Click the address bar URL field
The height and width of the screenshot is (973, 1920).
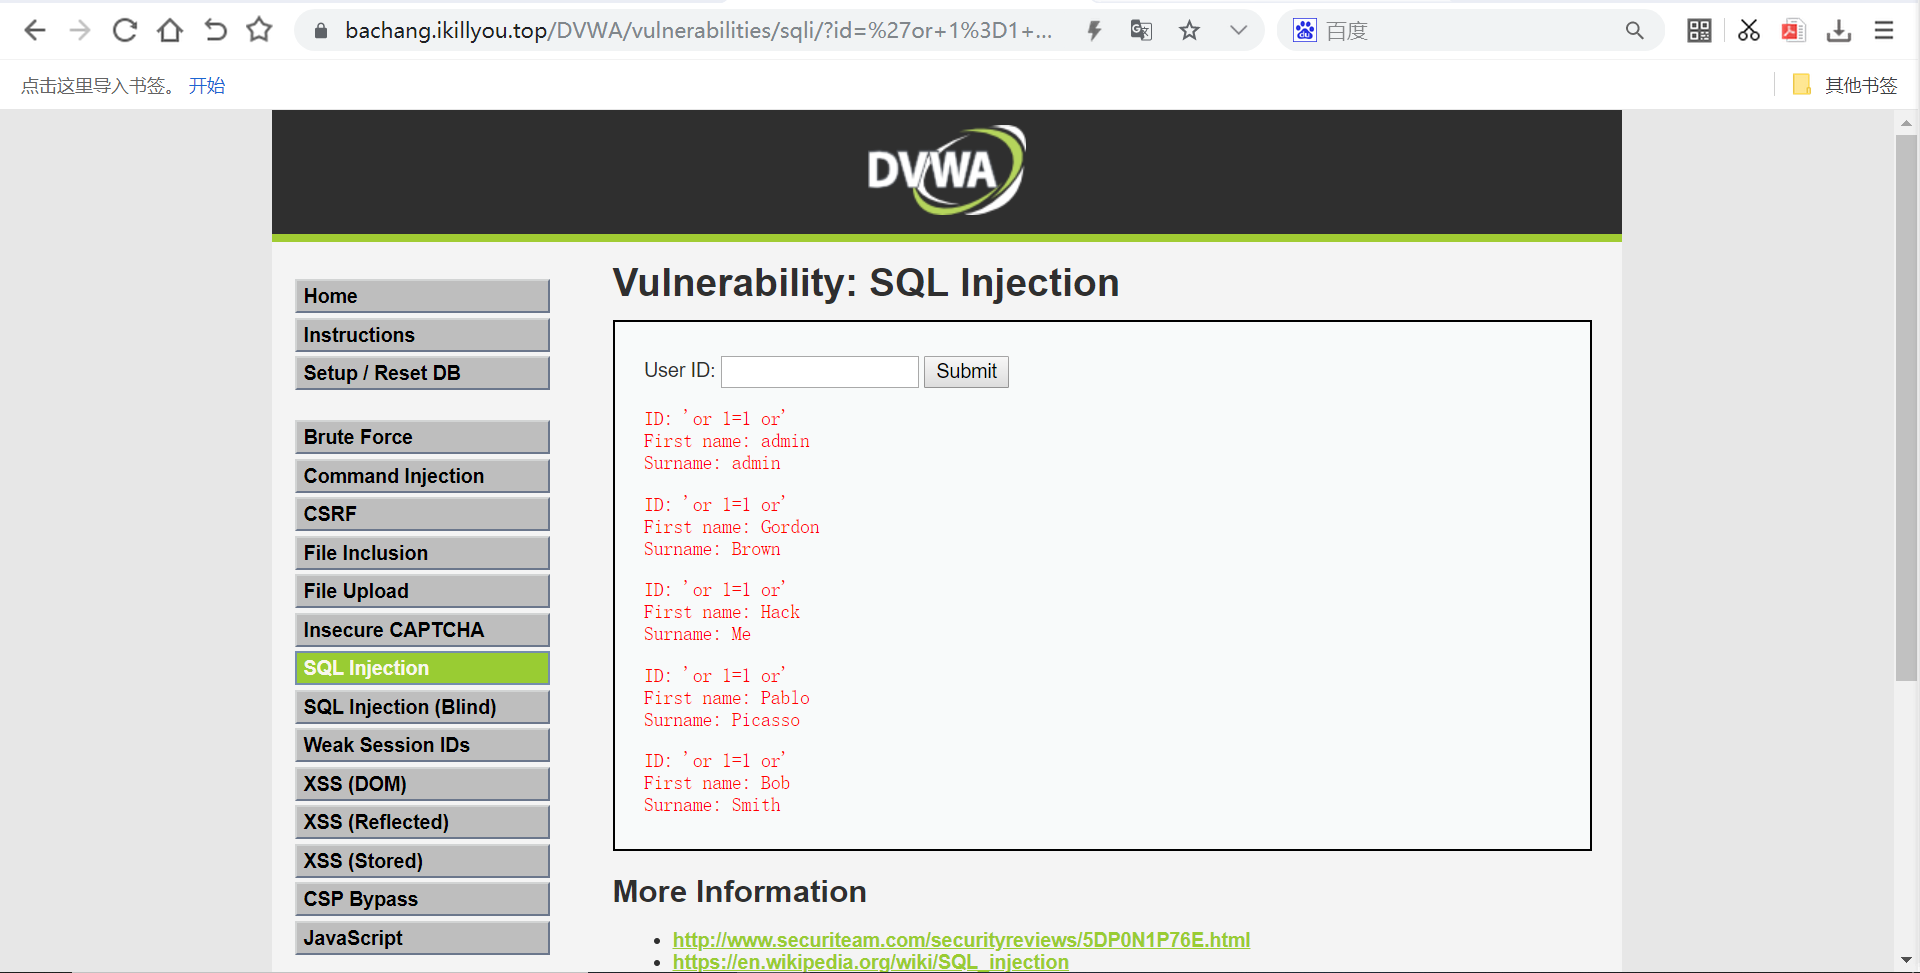[x=698, y=31]
